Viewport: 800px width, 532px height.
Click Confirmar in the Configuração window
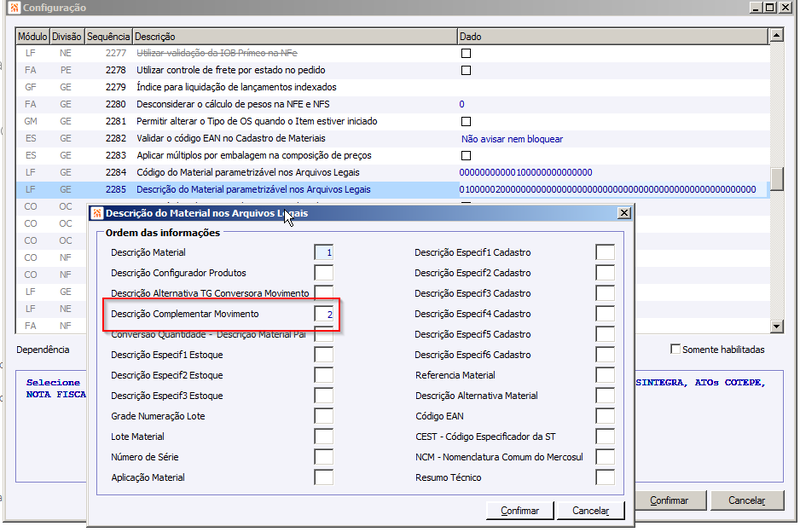click(x=669, y=500)
